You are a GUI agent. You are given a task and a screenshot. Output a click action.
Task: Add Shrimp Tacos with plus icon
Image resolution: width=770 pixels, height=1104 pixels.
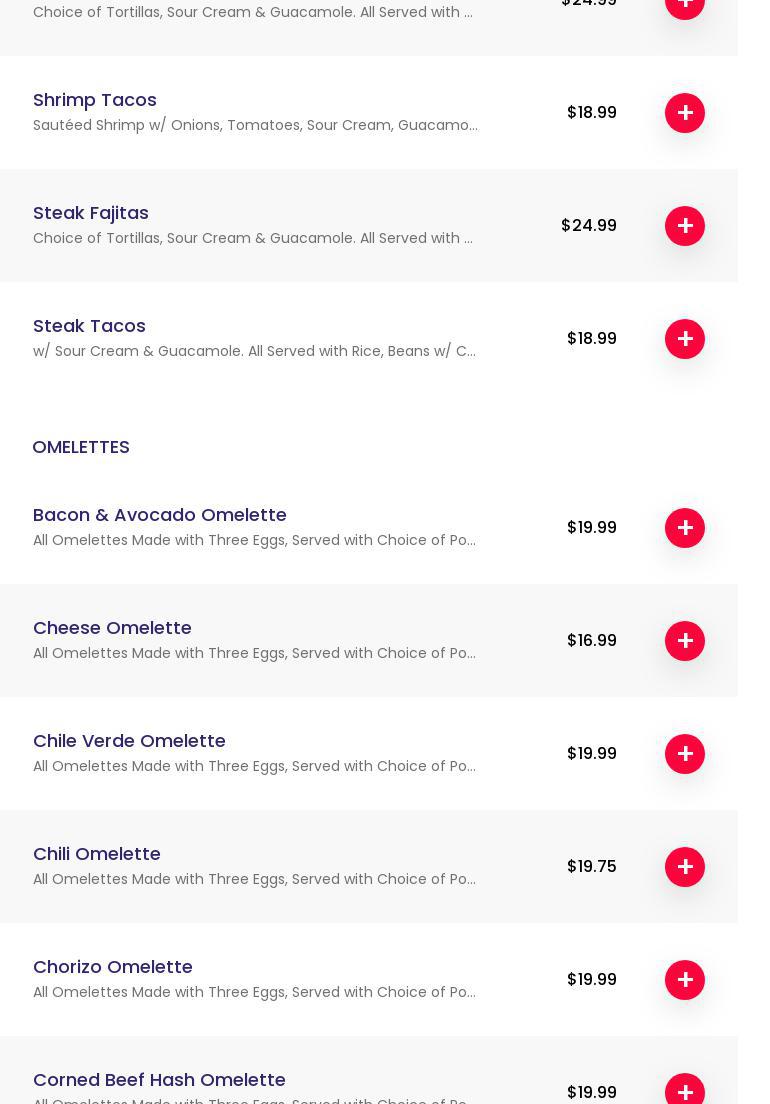click(685, 113)
